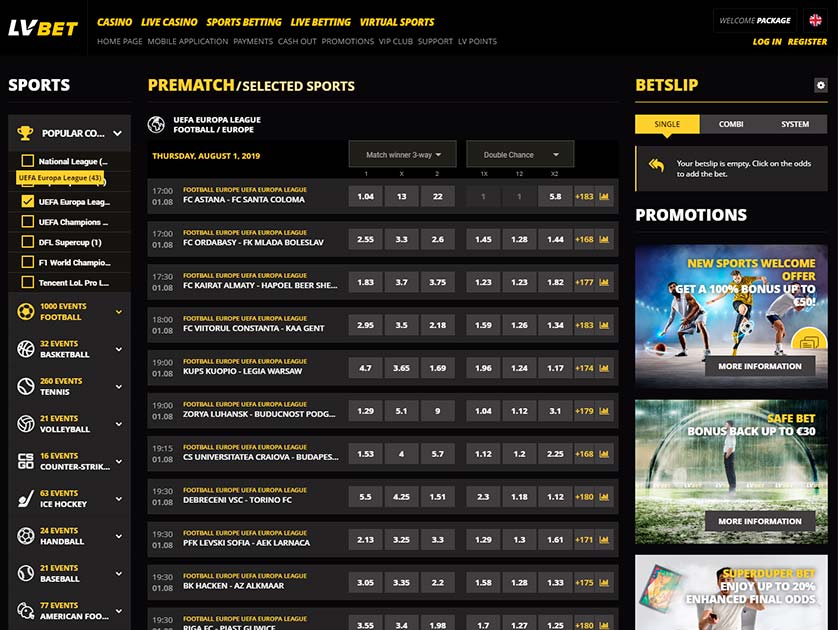Viewport: 838px width, 630px height.
Task: Open the Match winner 3-way dropdown
Action: point(402,154)
